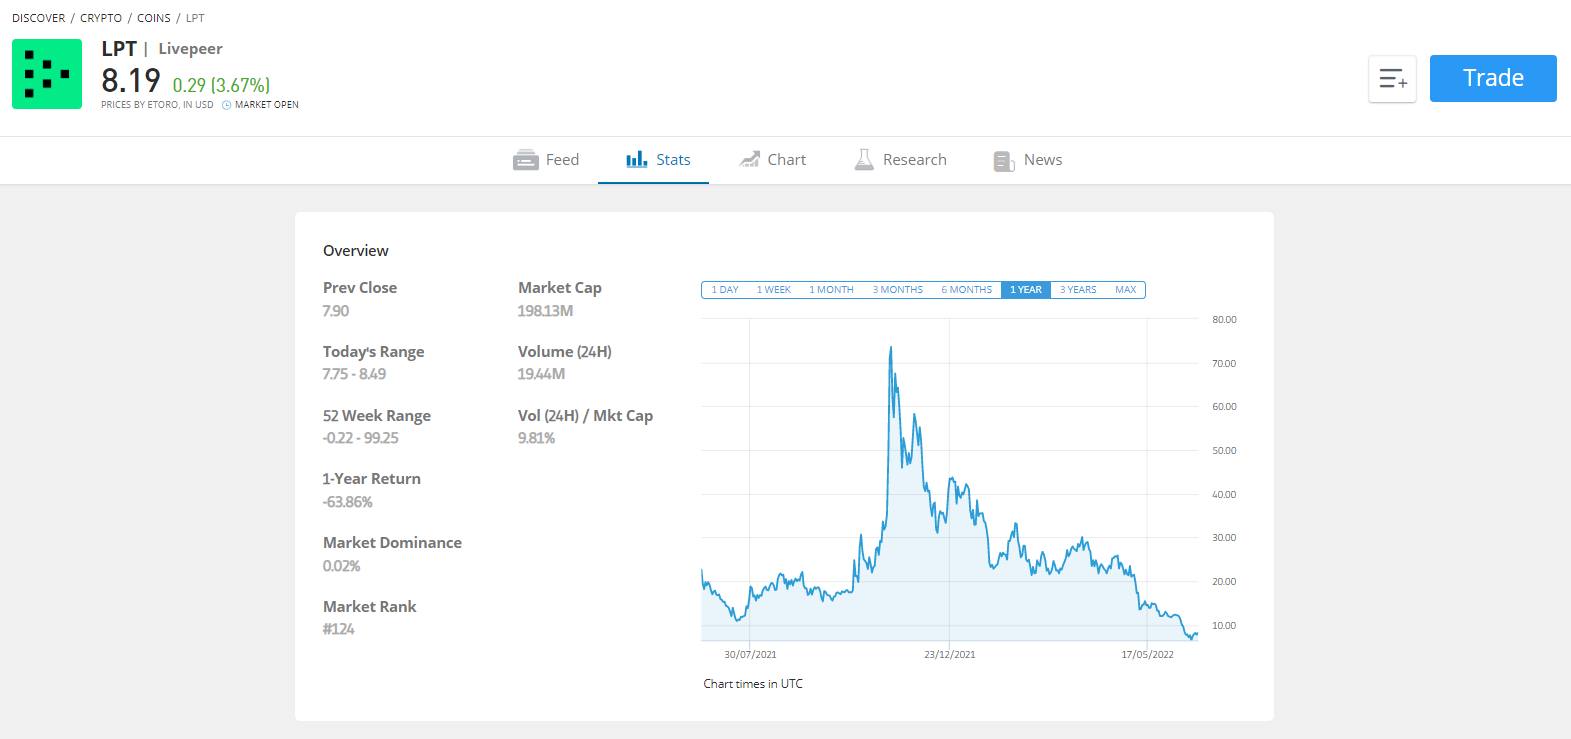1571x739 pixels.
Task: Click the Prev Close value 7.90
Action: click(336, 311)
